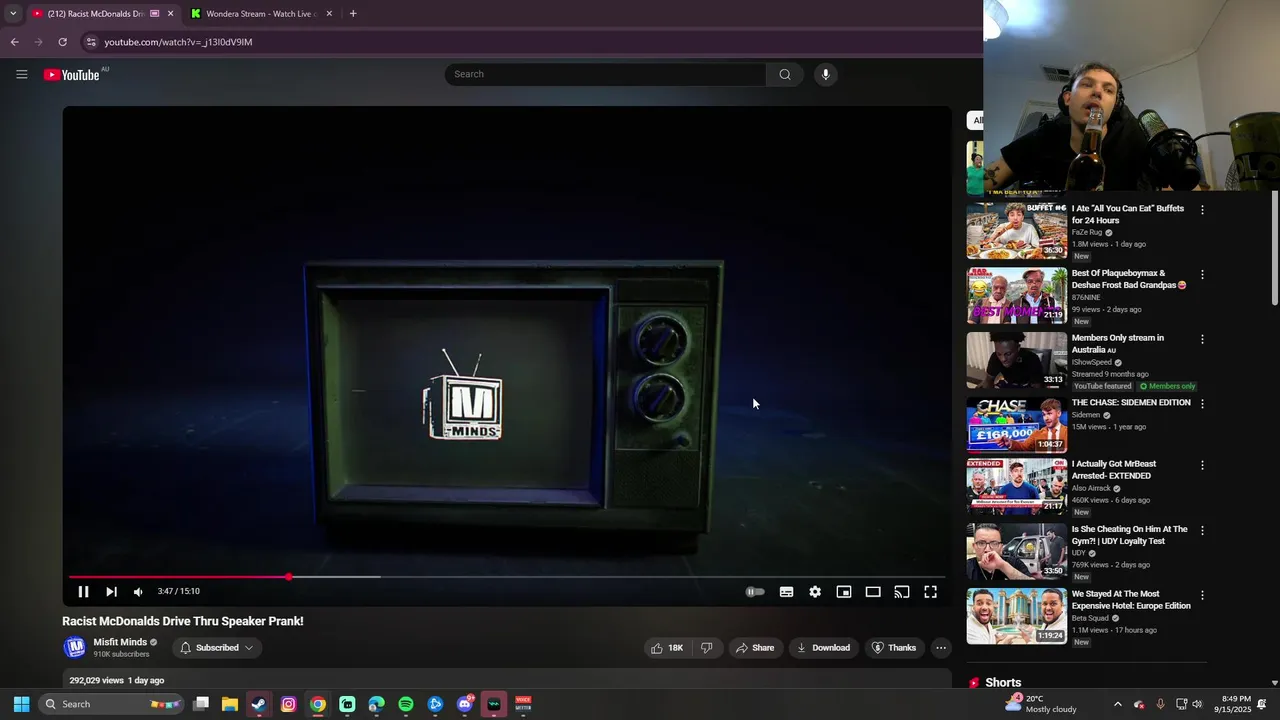The width and height of the screenshot is (1280, 720).
Task: Like the video (18K thumbs up)
Action: (x=667, y=648)
